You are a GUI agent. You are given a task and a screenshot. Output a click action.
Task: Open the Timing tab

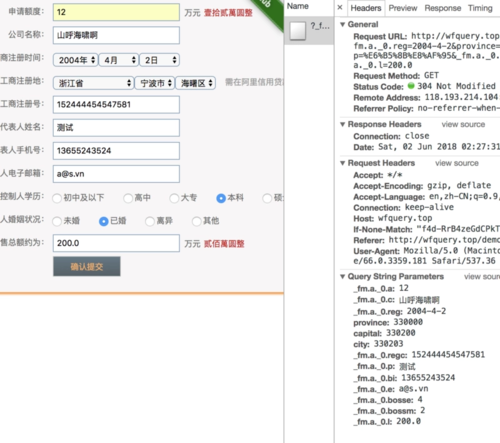pos(480,8)
